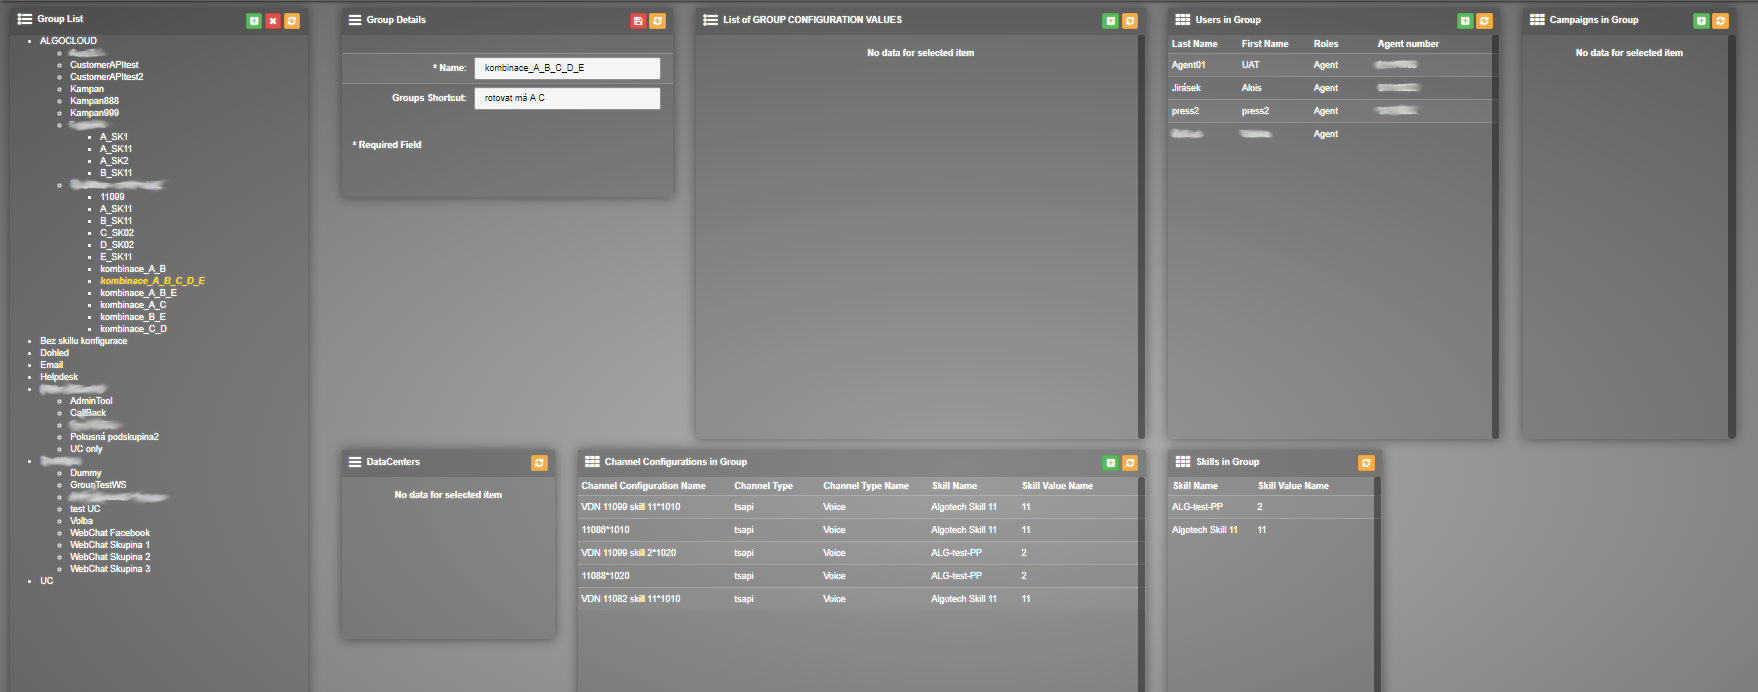Add a group configuration value
1758x692 pixels.
point(1110,21)
